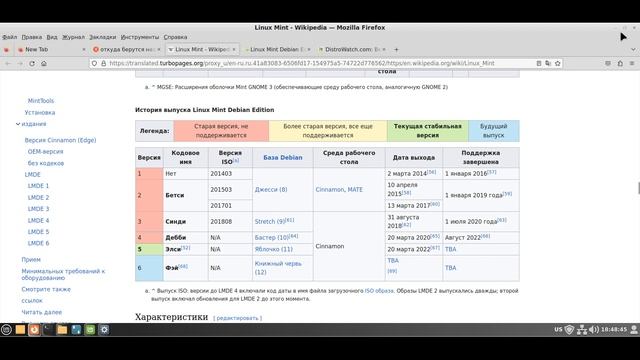Follow the Яблочко (11) link

273,249
